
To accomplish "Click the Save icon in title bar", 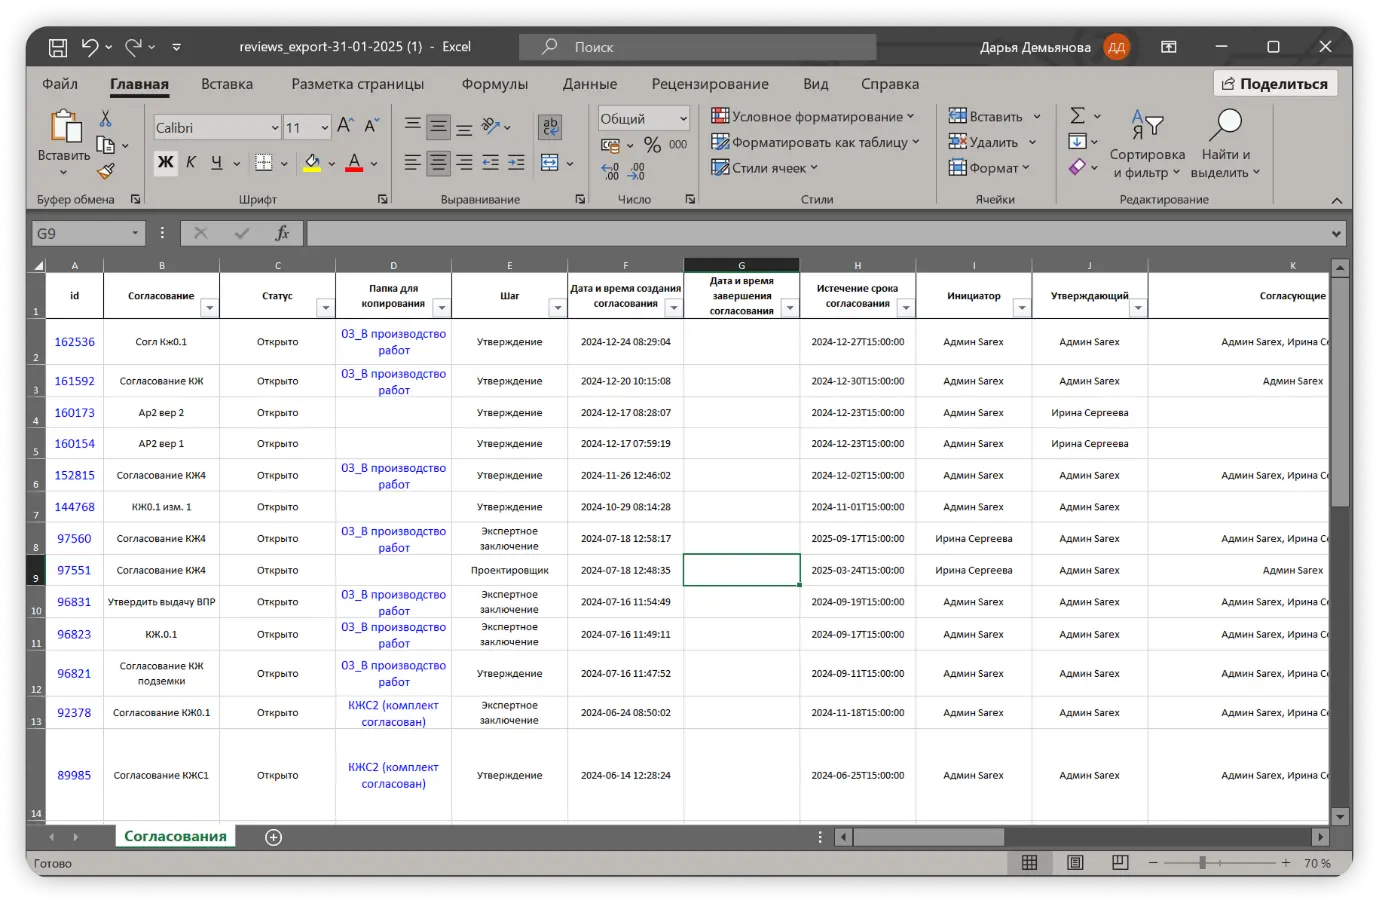I will pyautogui.click(x=58, y=47).
